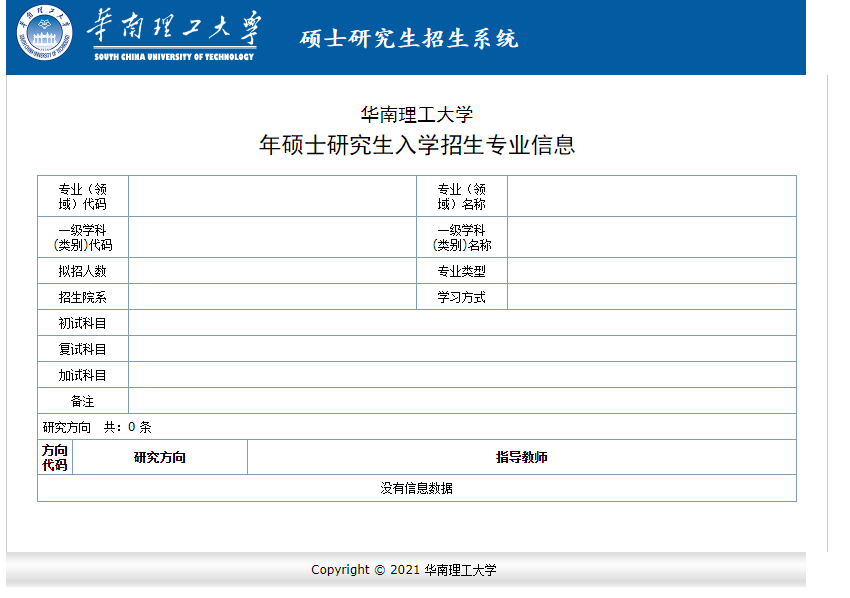This screenshot has width=850, height=598.
Task: Click the 加试科目 row label
Action: tap(82, 375)
